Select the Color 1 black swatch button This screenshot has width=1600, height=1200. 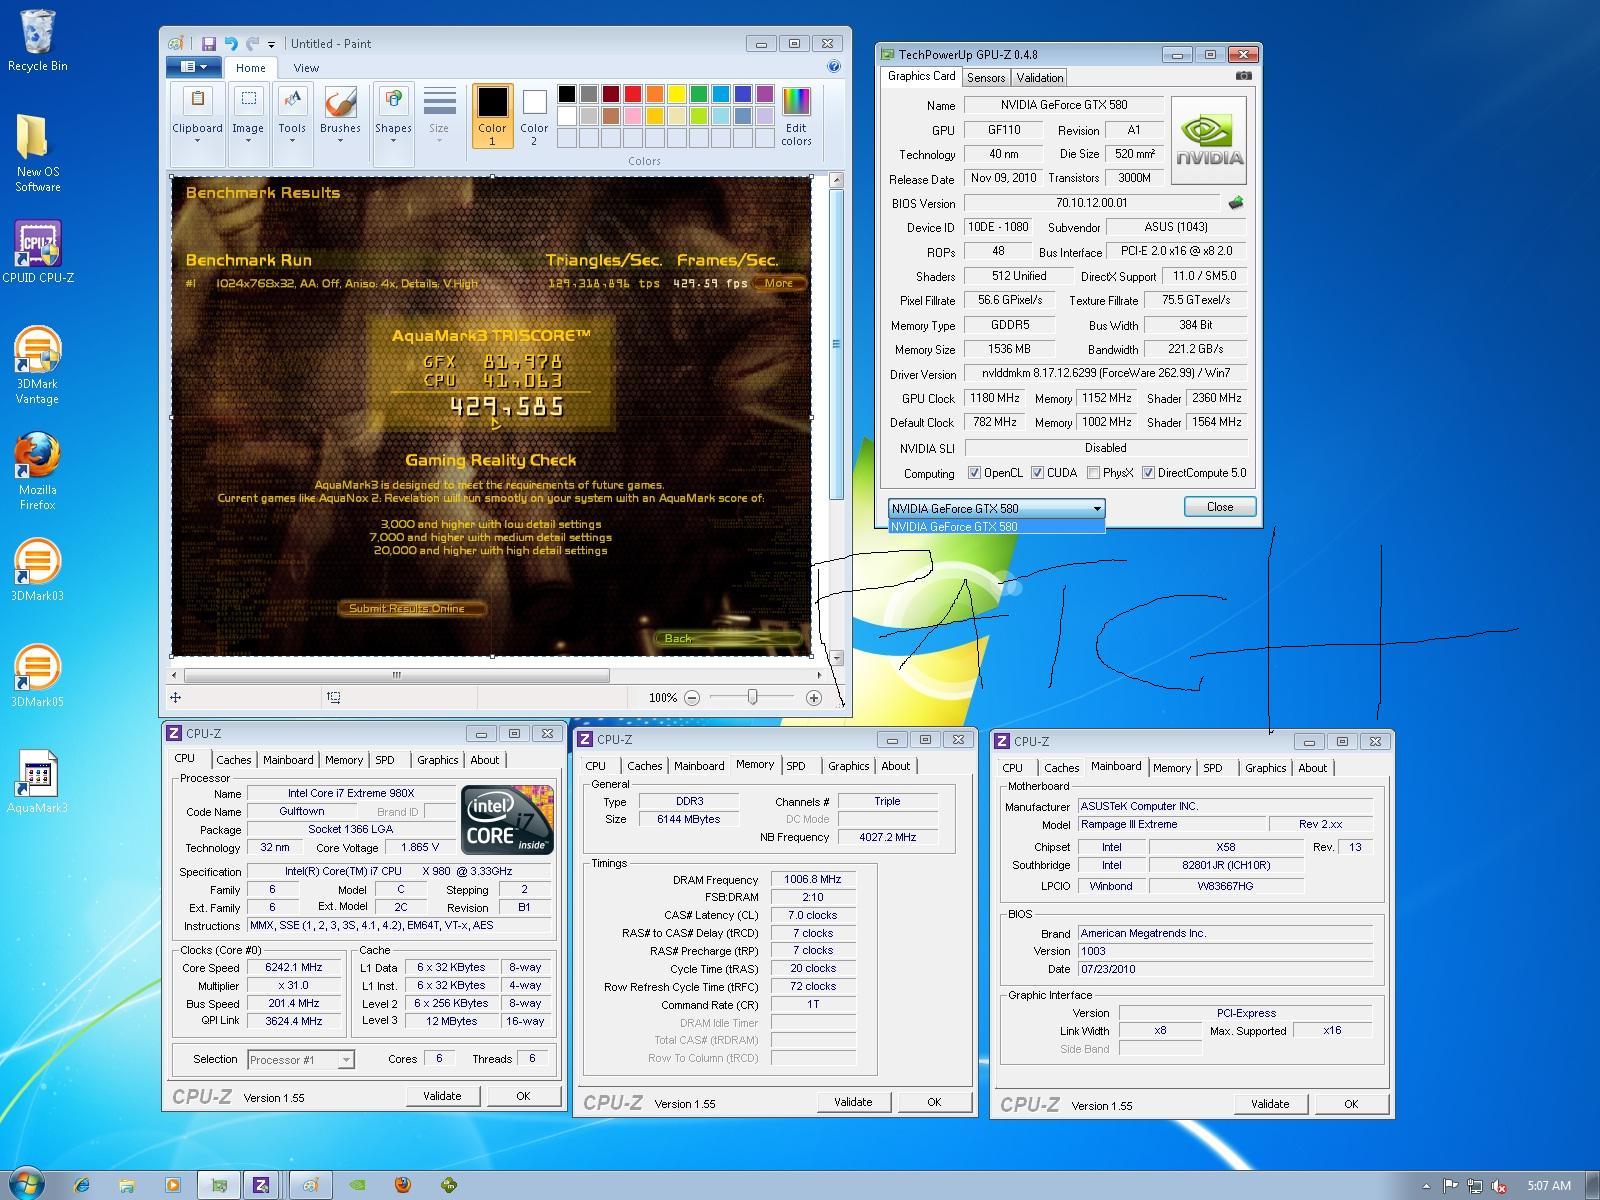(x=492, y=116)
